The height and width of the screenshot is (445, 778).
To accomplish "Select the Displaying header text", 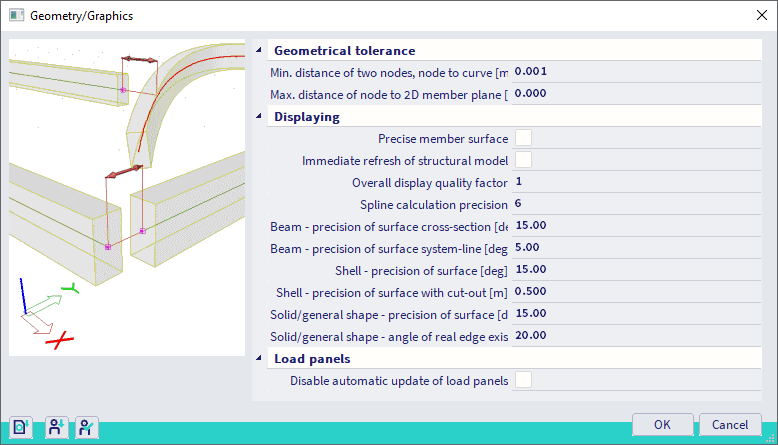I will point(307,117).
